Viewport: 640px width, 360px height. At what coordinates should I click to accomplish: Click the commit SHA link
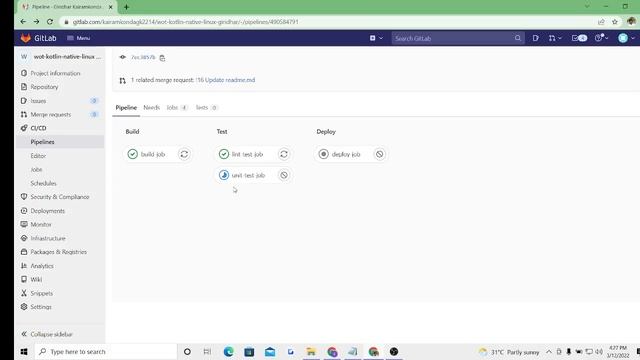coord(143,58)
